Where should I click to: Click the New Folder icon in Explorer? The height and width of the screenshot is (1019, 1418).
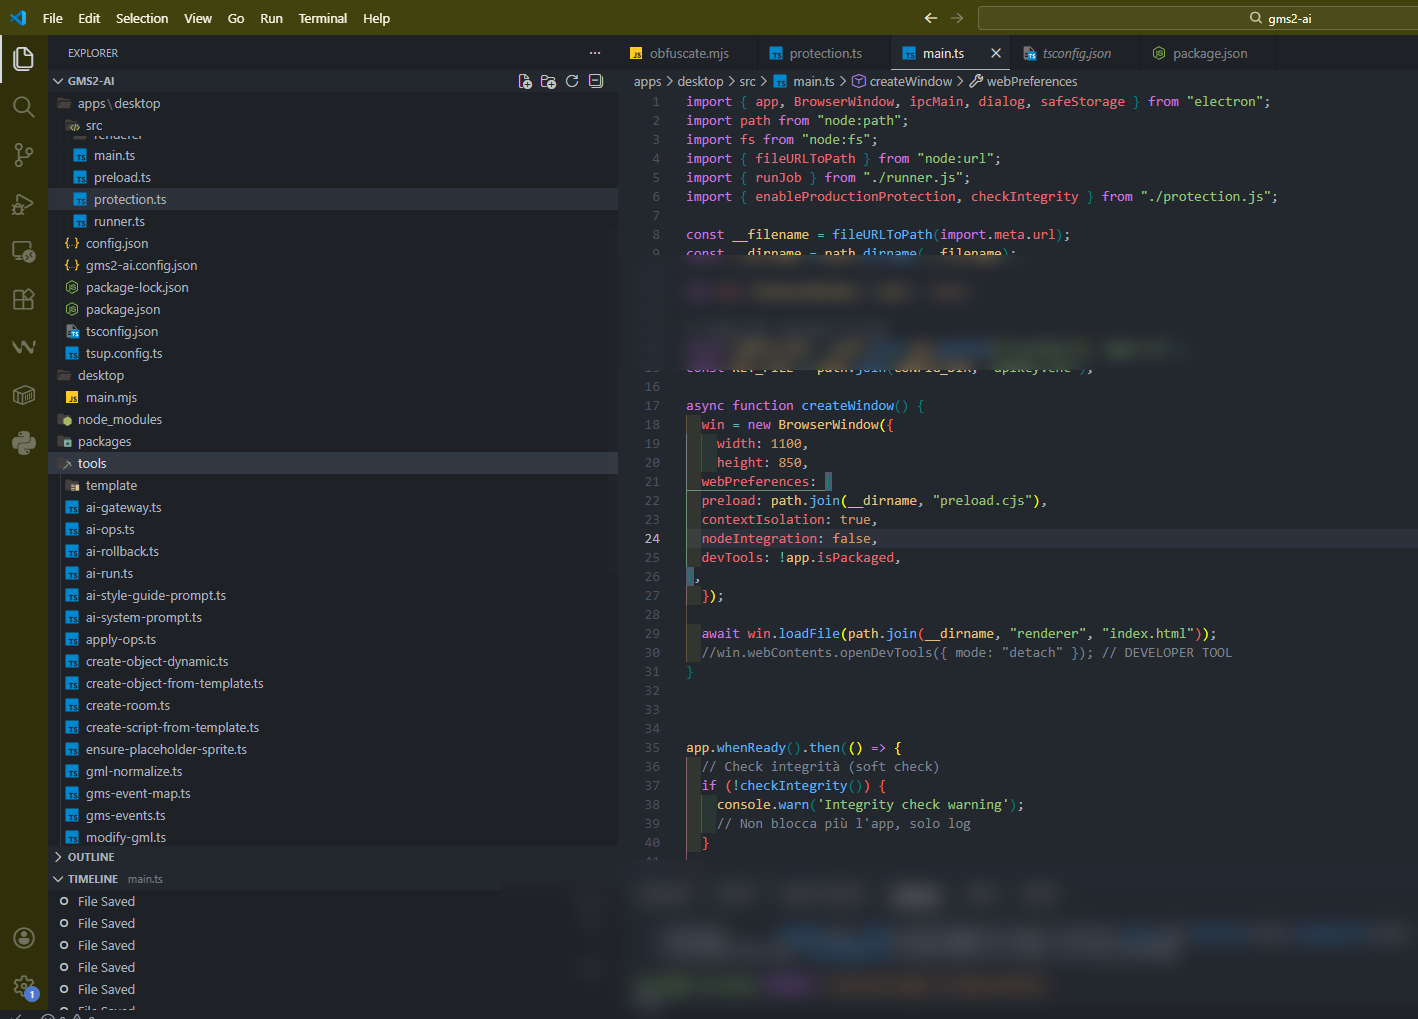[x=548, y=81]
